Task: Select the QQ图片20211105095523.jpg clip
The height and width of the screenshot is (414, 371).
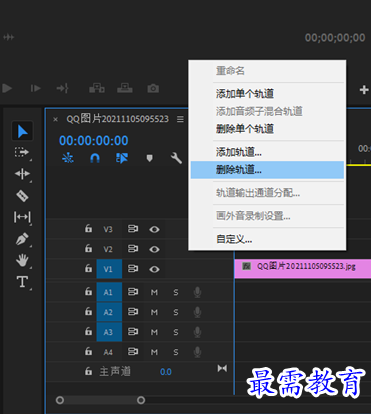Action: pos(303,269)
